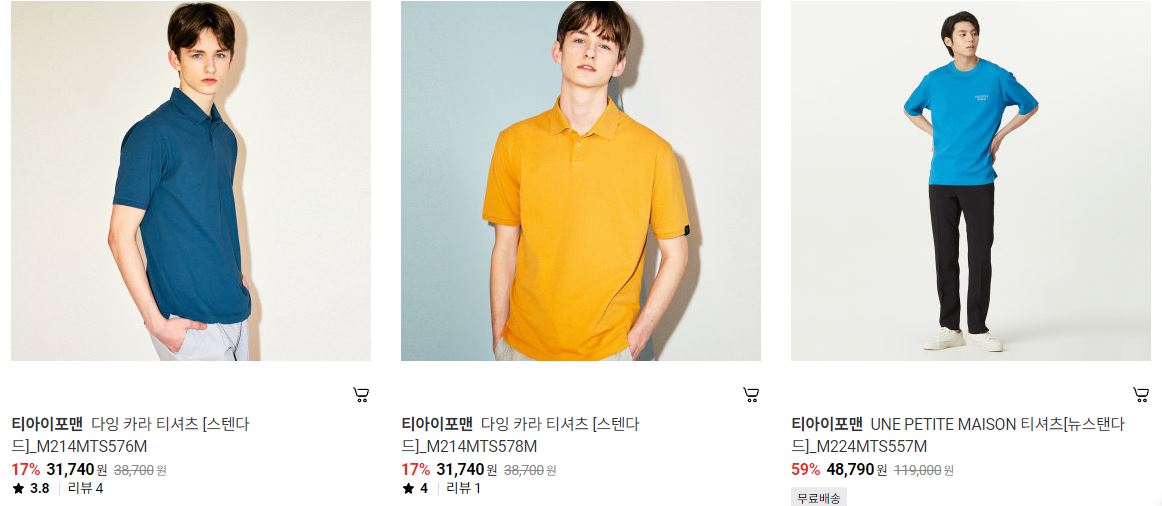1162x506 pixels.
Task: View 리뷰 4 reviews for the navy polo
Action: point(85,488)
